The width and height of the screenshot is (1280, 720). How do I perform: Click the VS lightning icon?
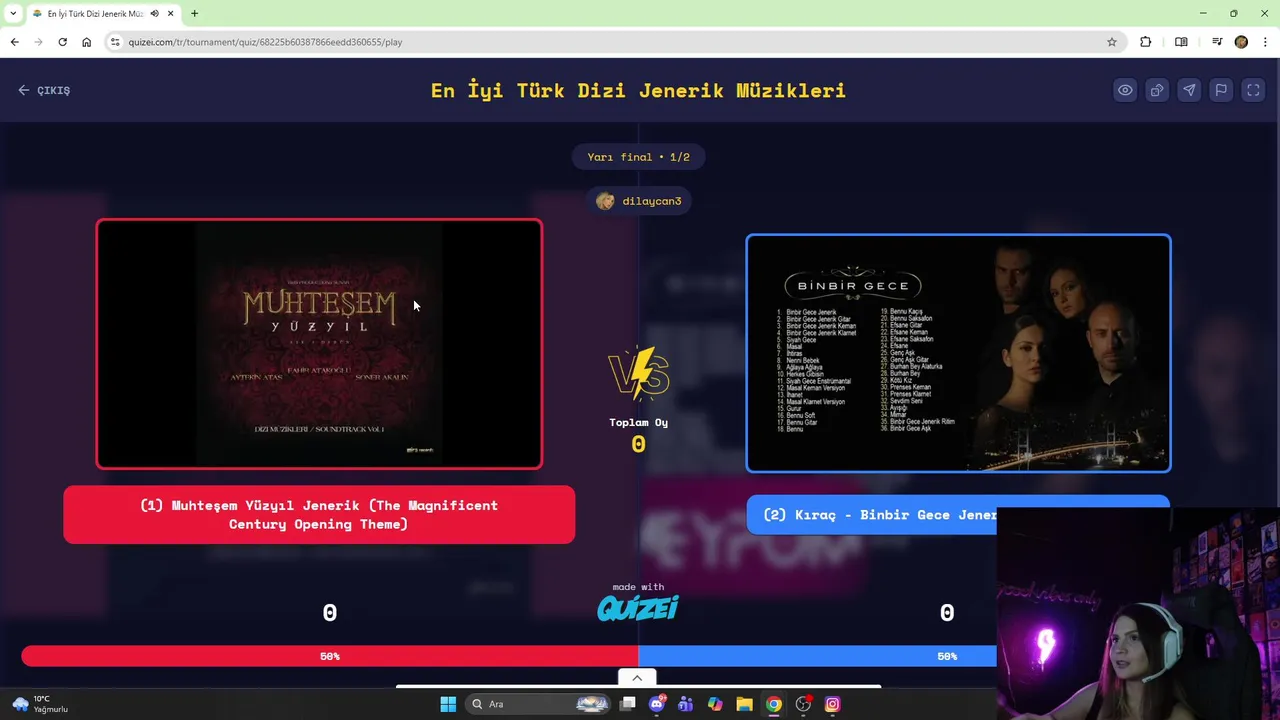(x=639, y=372)
